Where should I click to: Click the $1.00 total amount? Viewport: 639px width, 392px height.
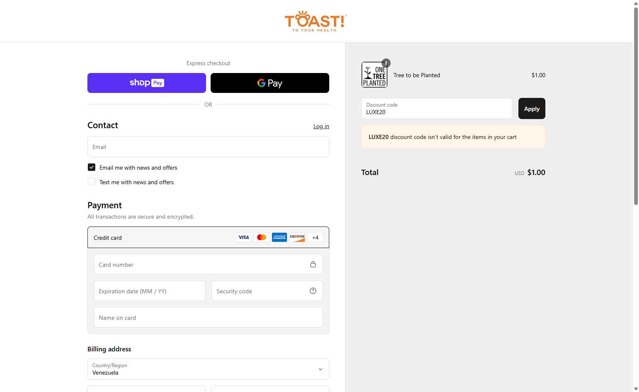[x=536, y=172]
